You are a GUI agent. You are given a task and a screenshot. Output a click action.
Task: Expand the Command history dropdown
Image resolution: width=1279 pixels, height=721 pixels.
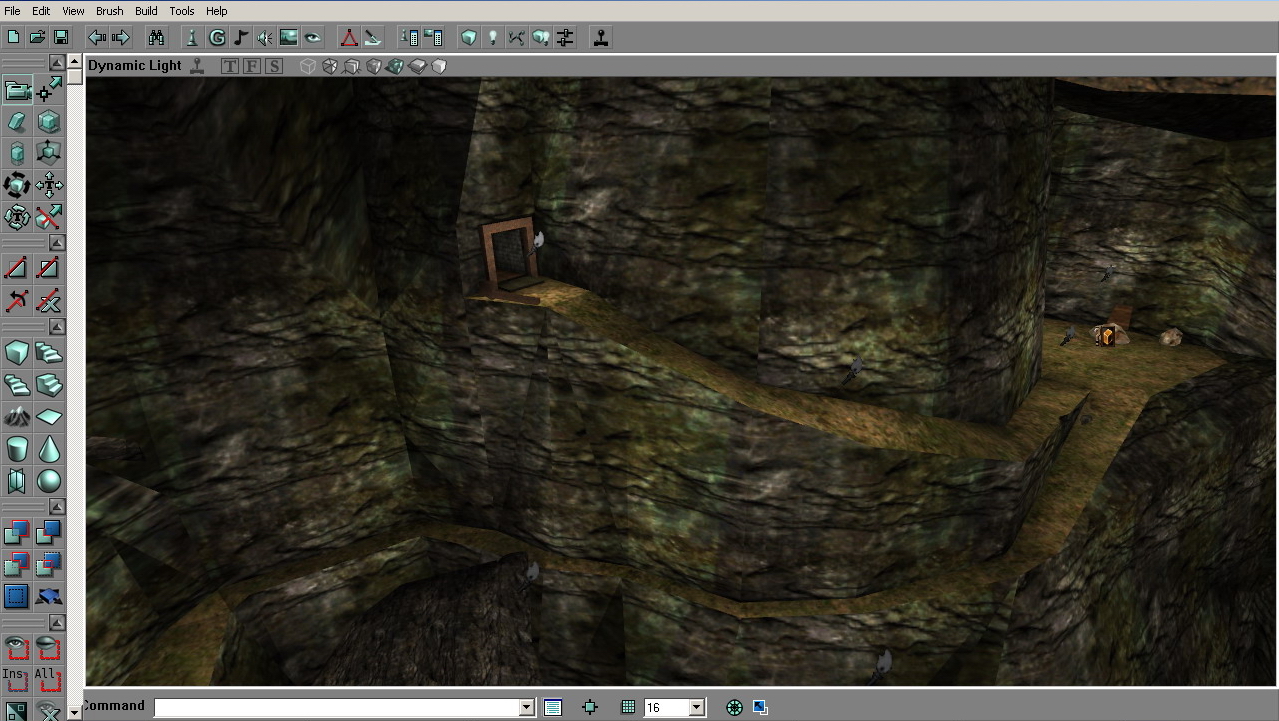(527, 707)
